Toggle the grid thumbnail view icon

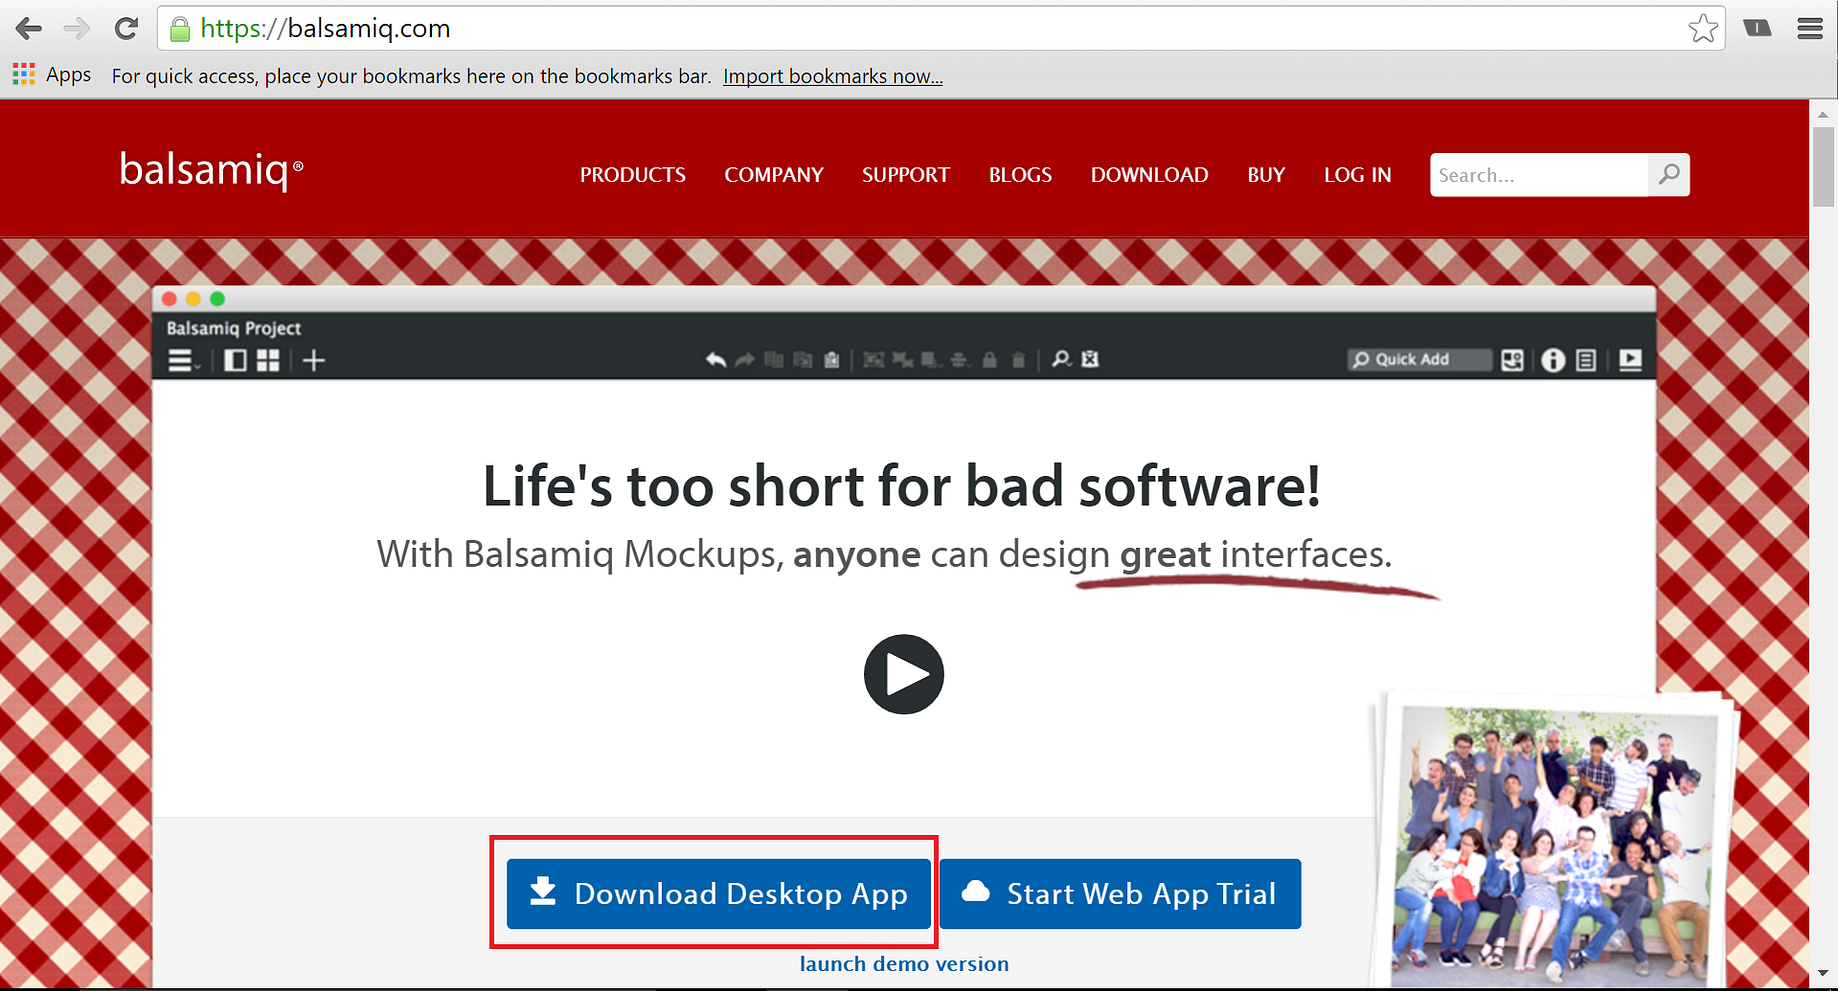pos(267,360)
